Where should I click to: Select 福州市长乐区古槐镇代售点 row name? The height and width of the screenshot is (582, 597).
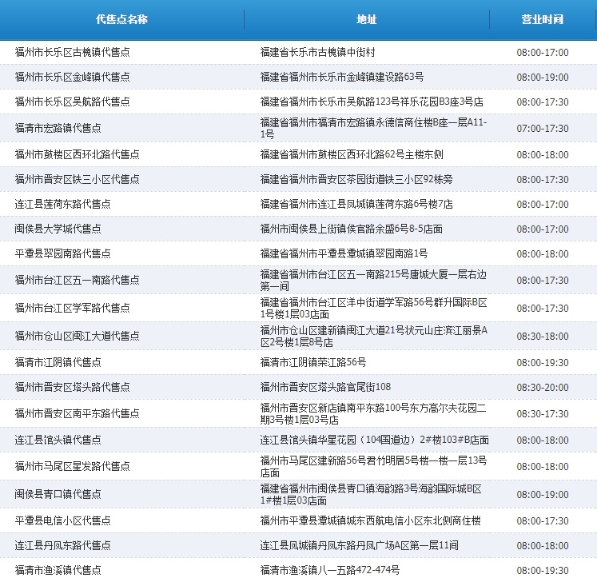[72, 52]
